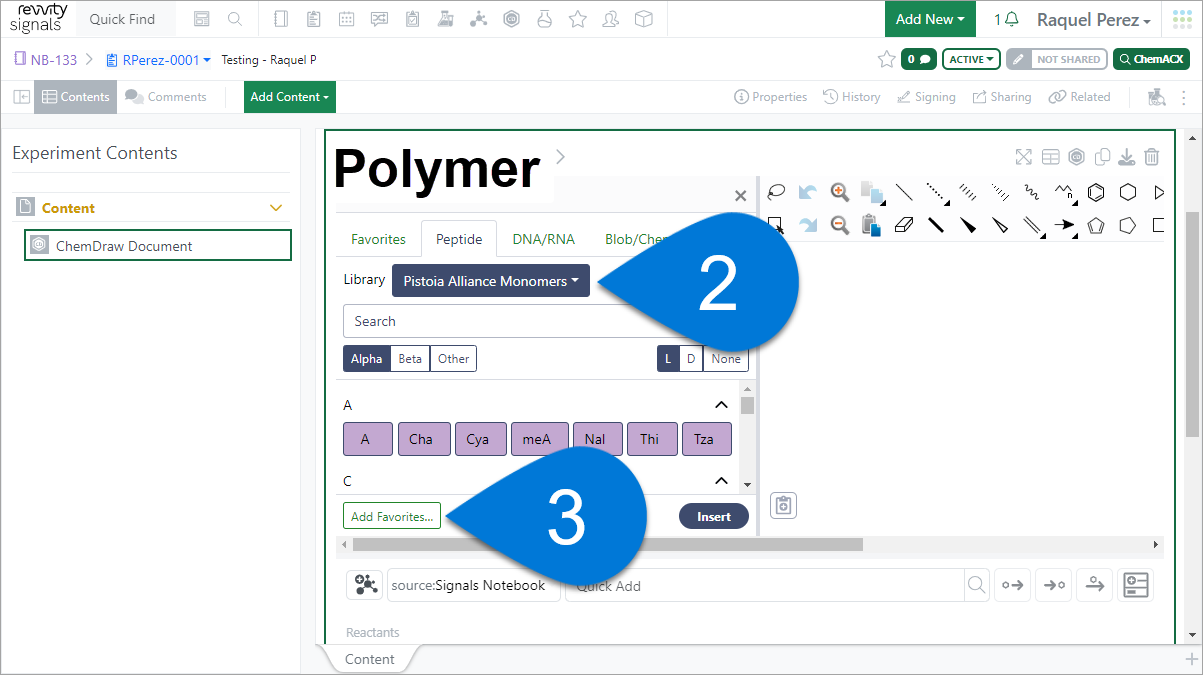Open the Pistoia Alliance Monomers library dropdown
Screen dimensions: 1203x675
[491, 281]
